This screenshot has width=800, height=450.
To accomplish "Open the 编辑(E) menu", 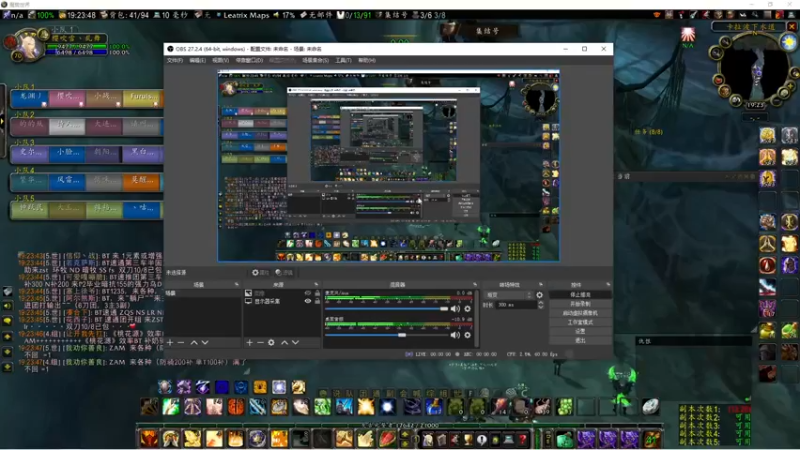I will pos(197,60).
